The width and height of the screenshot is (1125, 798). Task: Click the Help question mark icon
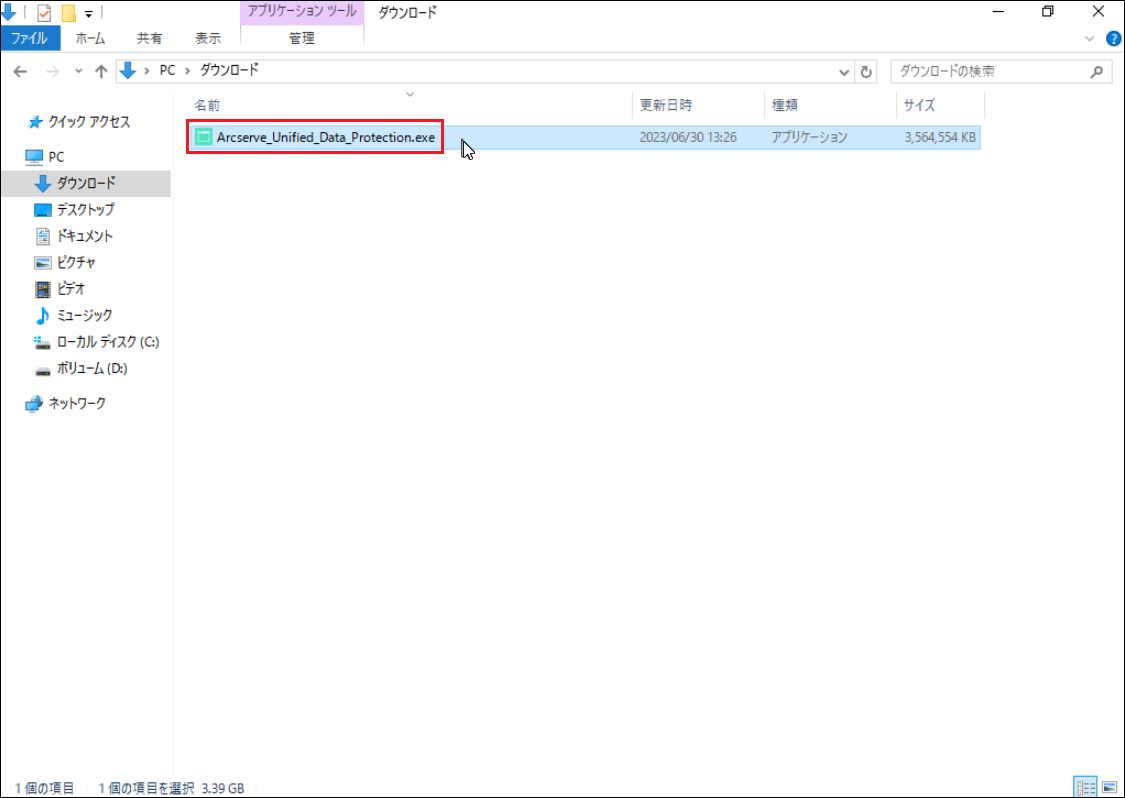click(1113, 39)
